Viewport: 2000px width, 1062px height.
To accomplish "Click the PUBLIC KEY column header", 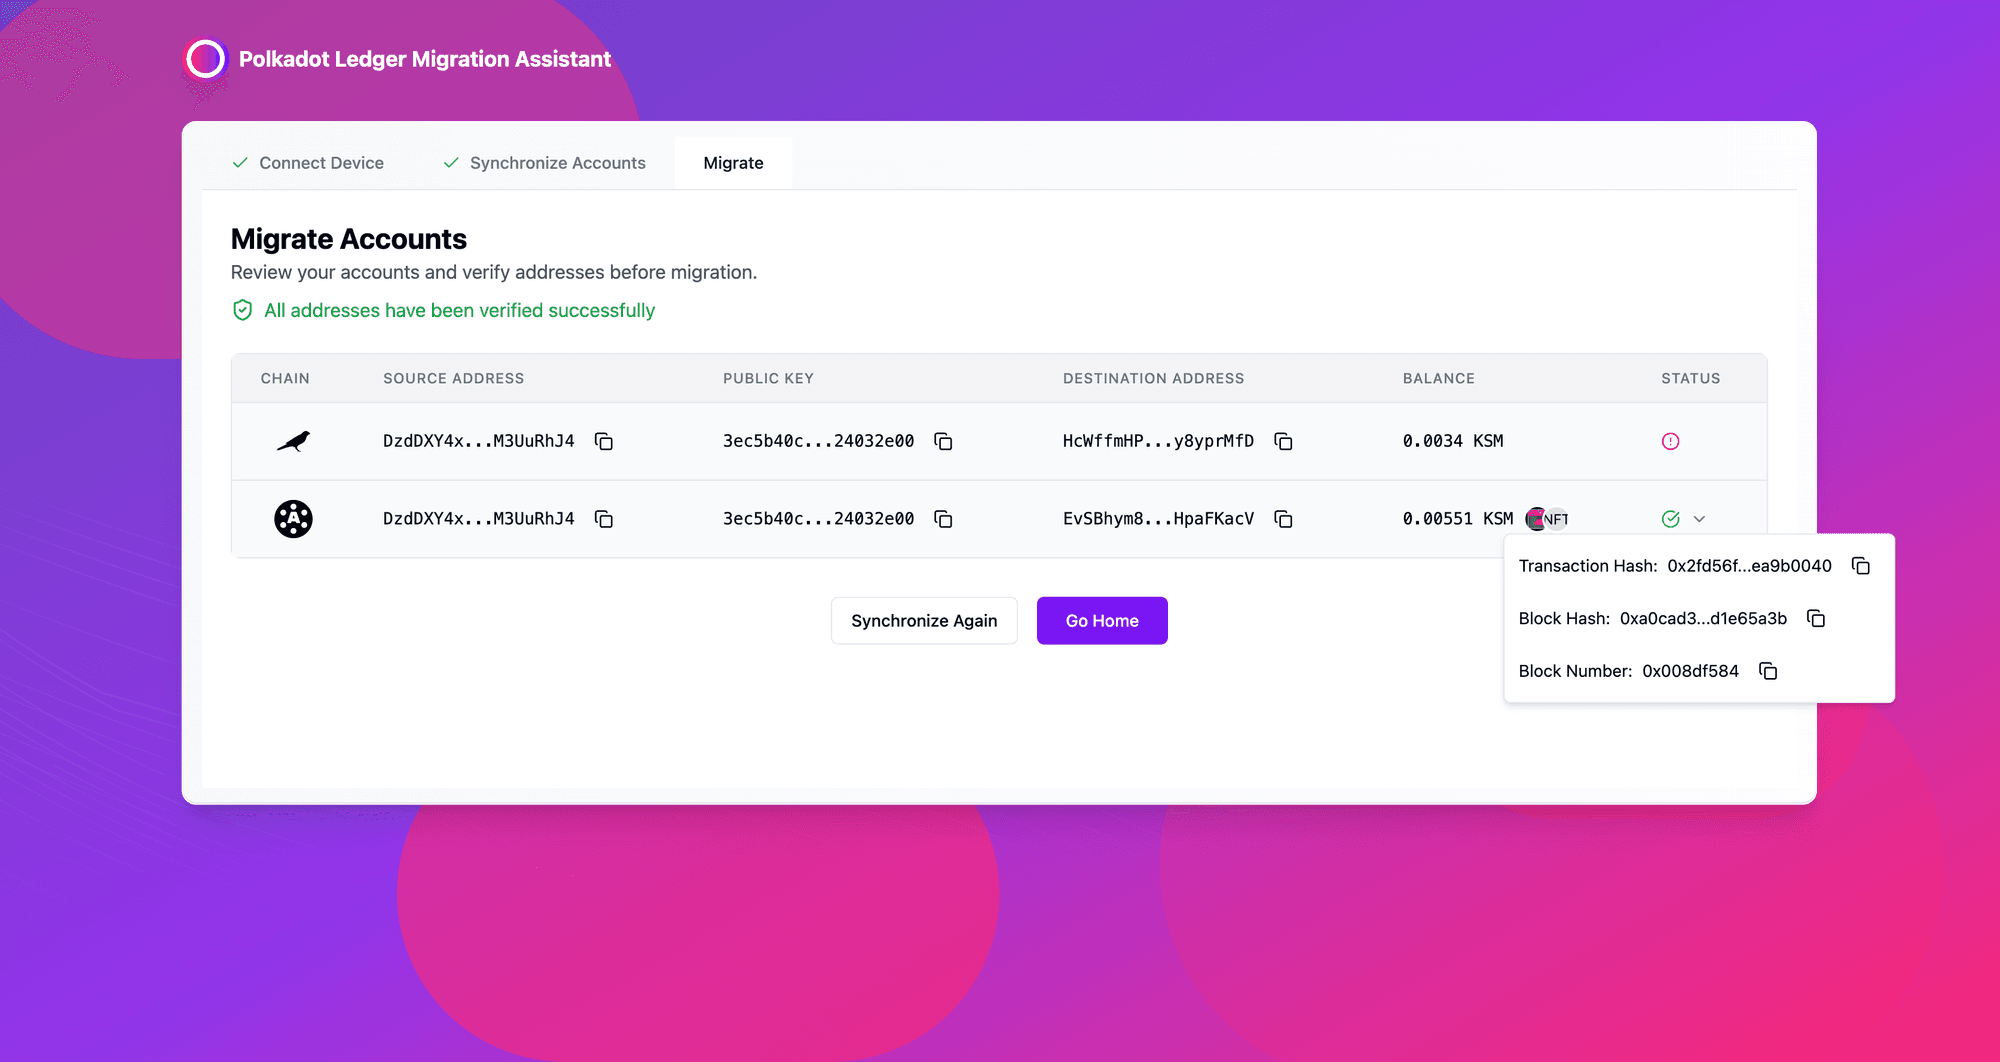I will tap(768, 378).
